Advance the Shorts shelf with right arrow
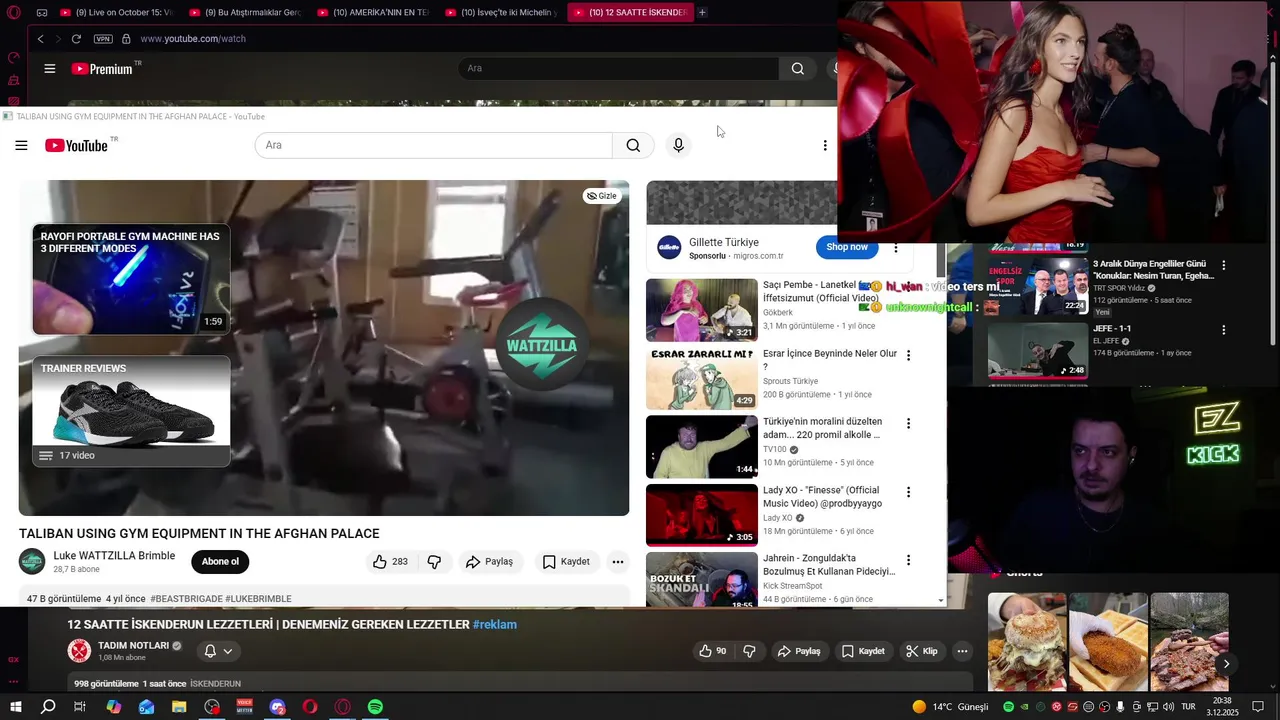Viewport: 1280px width, 720px height. click(x=1226, y=664)
